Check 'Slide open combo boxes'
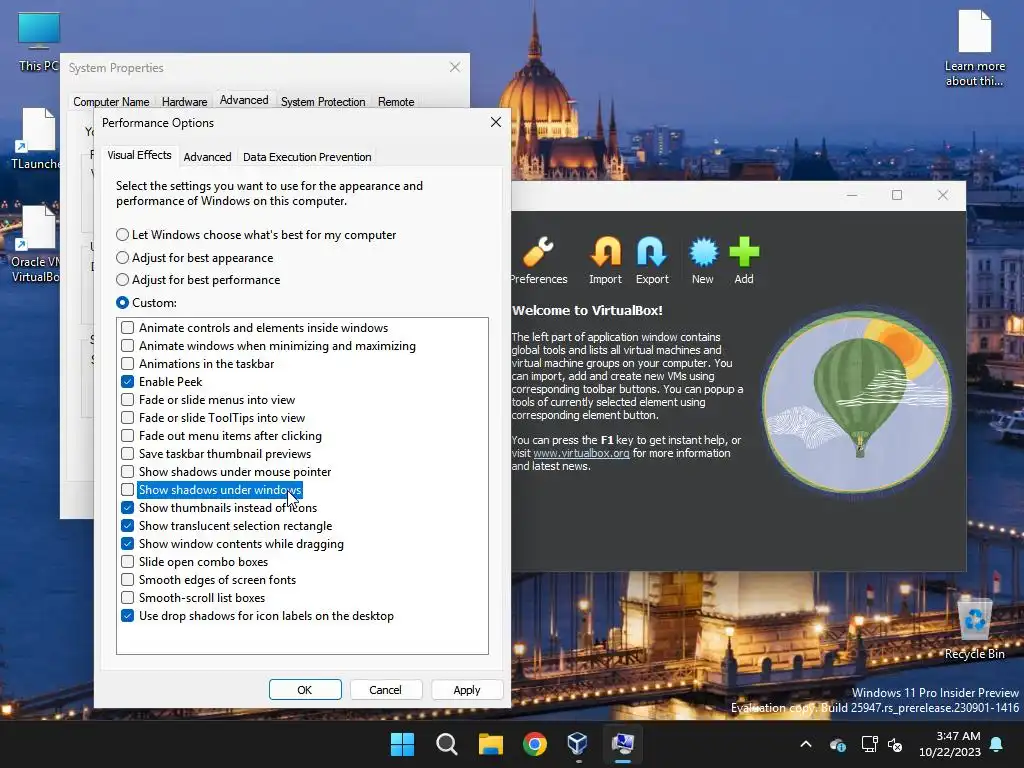The image size is (1024, 768). [127, 561]
